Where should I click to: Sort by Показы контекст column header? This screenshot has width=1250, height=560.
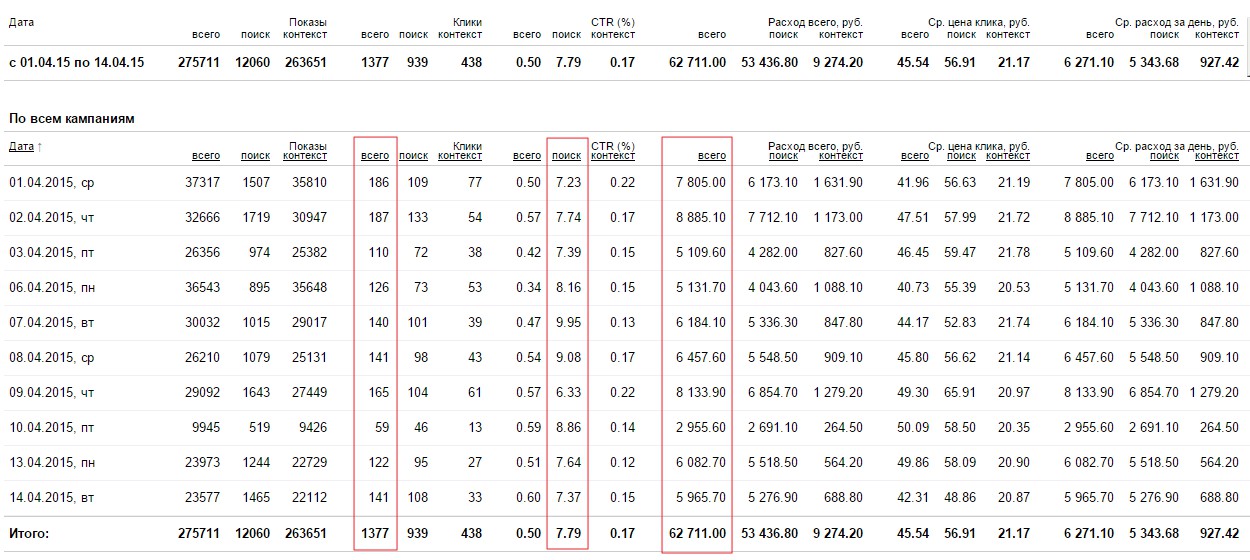[305, 156]
